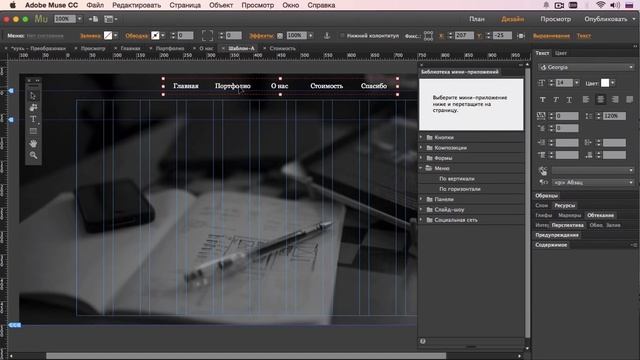Select the Crop tool
This screenshot has height=360, width=640.
[x=33, y=107]
